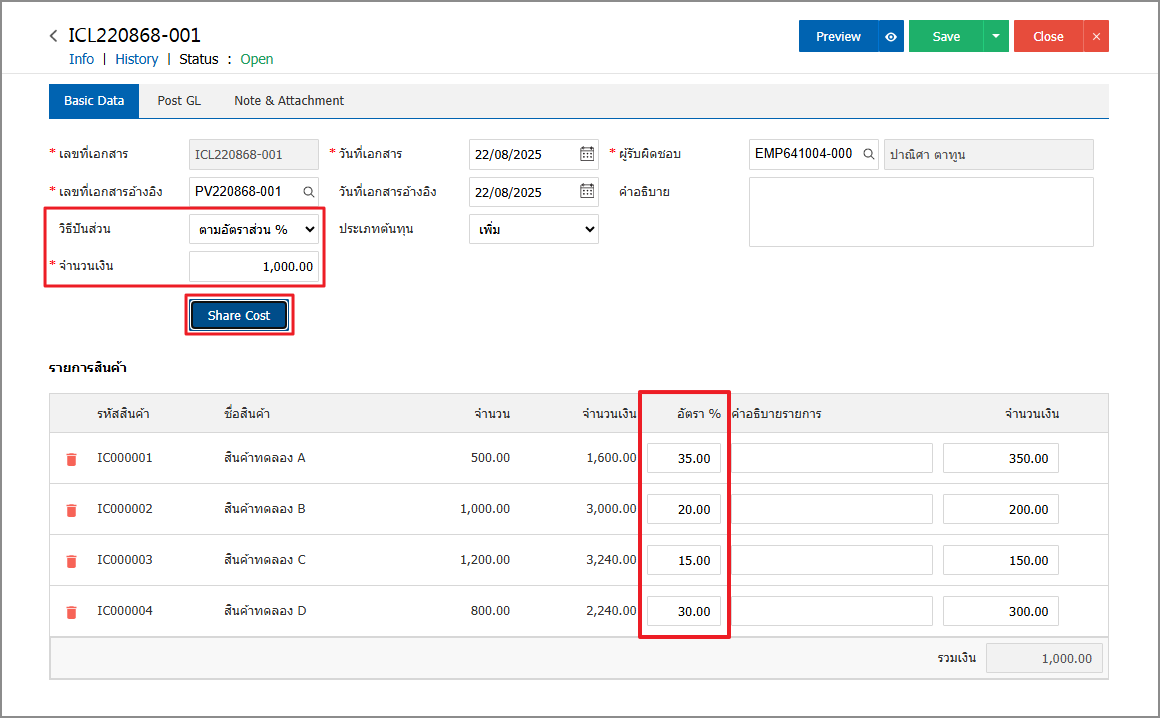The image size is (1160, 718).
Task: Click search icon in EMP641004-000 field
Action: (x=869, y=154)
